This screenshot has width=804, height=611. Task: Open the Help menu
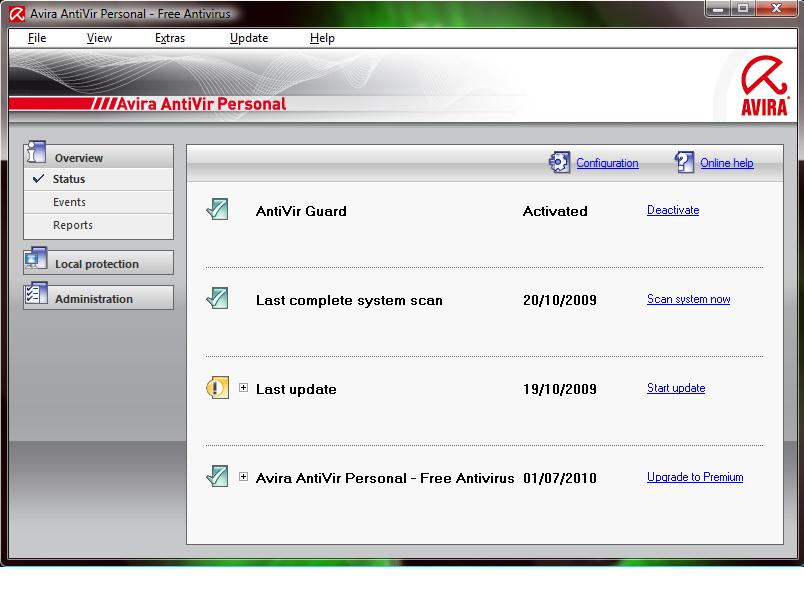tap(322, 38)
